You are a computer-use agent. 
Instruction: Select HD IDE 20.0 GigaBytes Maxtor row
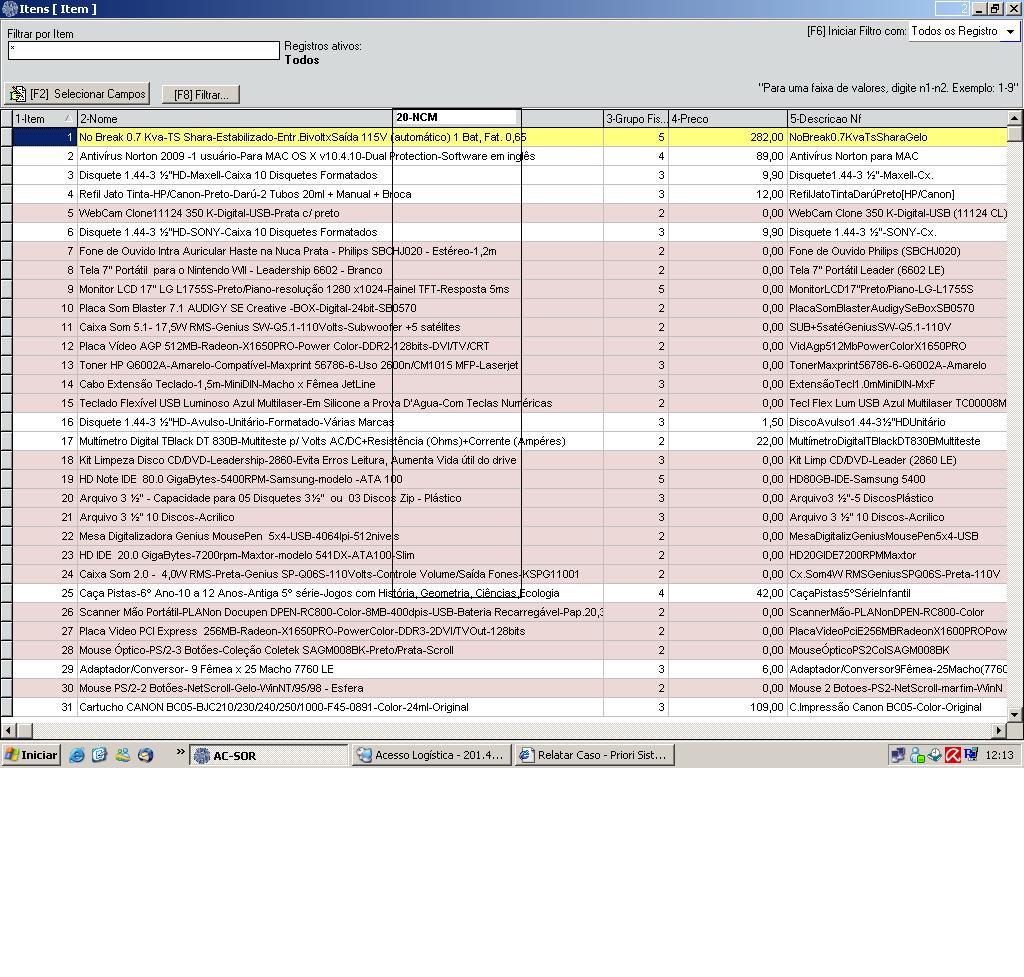(509, 554)
